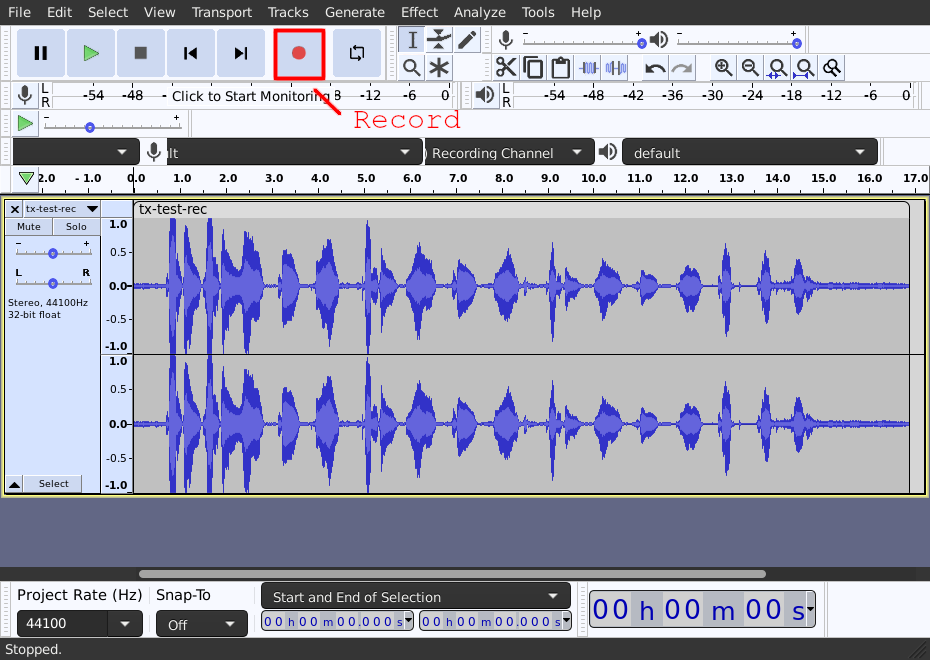
Task: Zoom out with the minus magnifier
Action: click(x=750, y=68)
